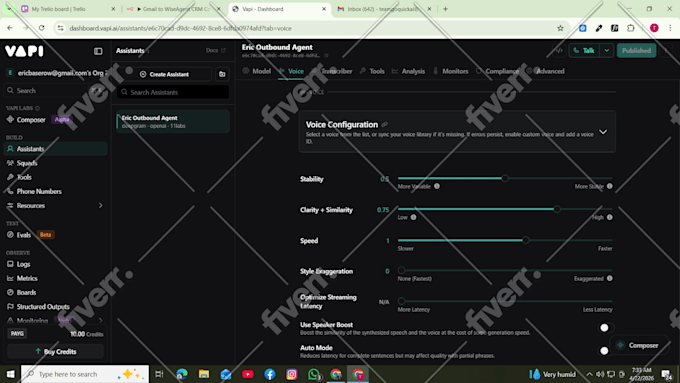Collapse the Vapi sidebar panel icon
The height and width of the screenshot is (383, 680).
point(98,51)
